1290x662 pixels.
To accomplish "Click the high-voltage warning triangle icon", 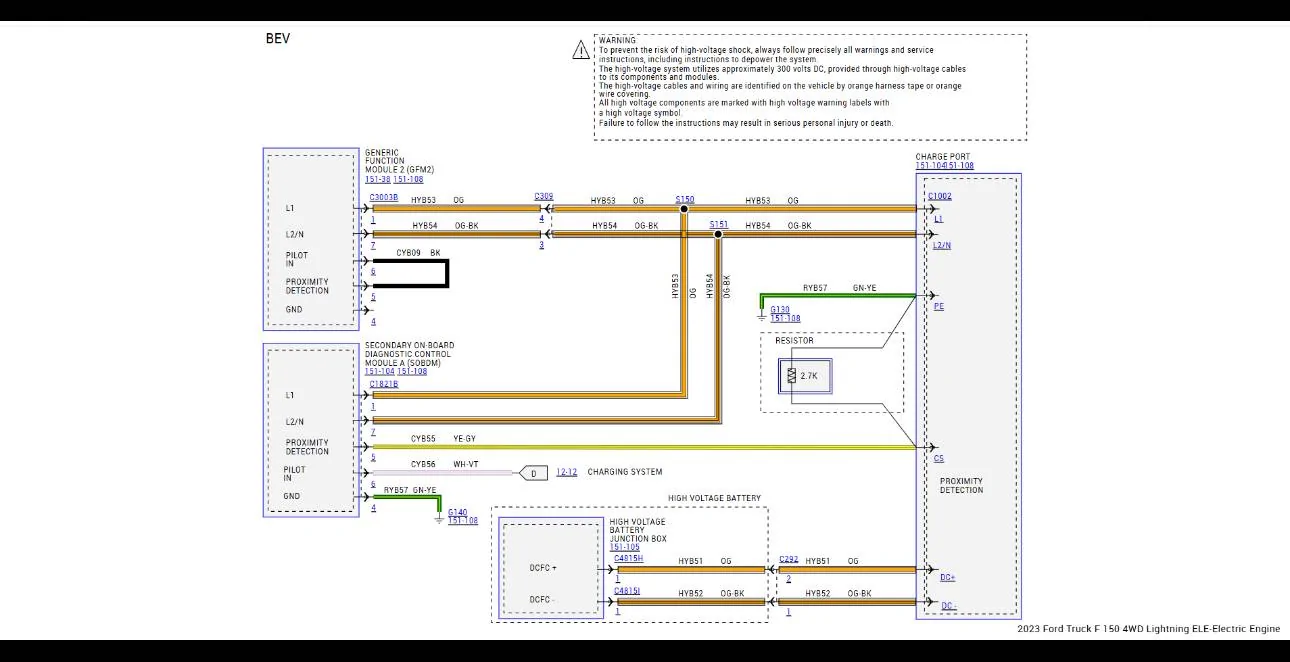I will (581, 50).
